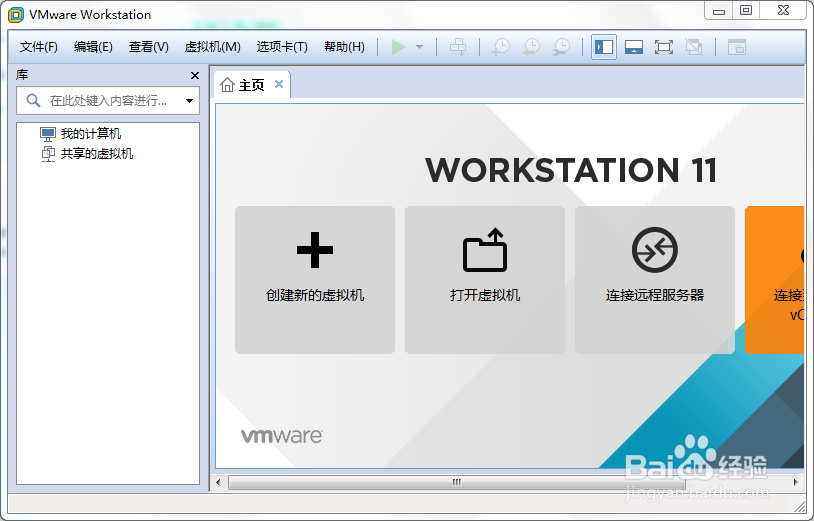This screenshot has width=814, height=521.
Task: Open the 编辑(E) menu
Action: coord(93,47)
